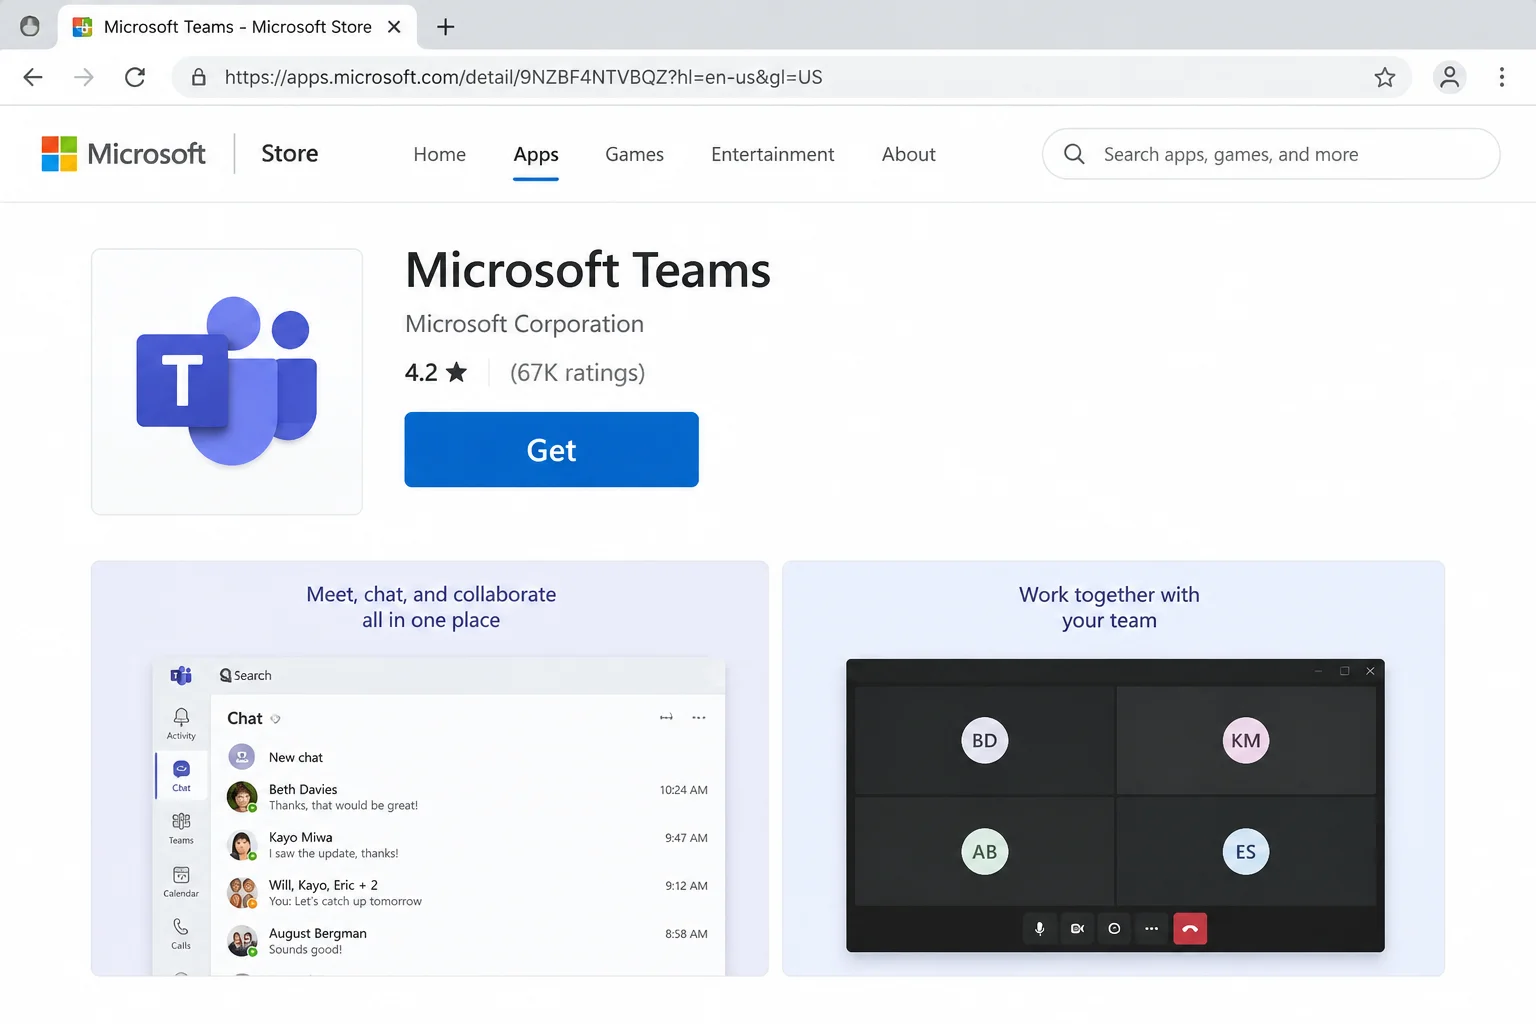This screenshot has height=1024, width=1536.
Task: Click the Teams icon in screenshot sidebar
Action: [x=181, y=822]
